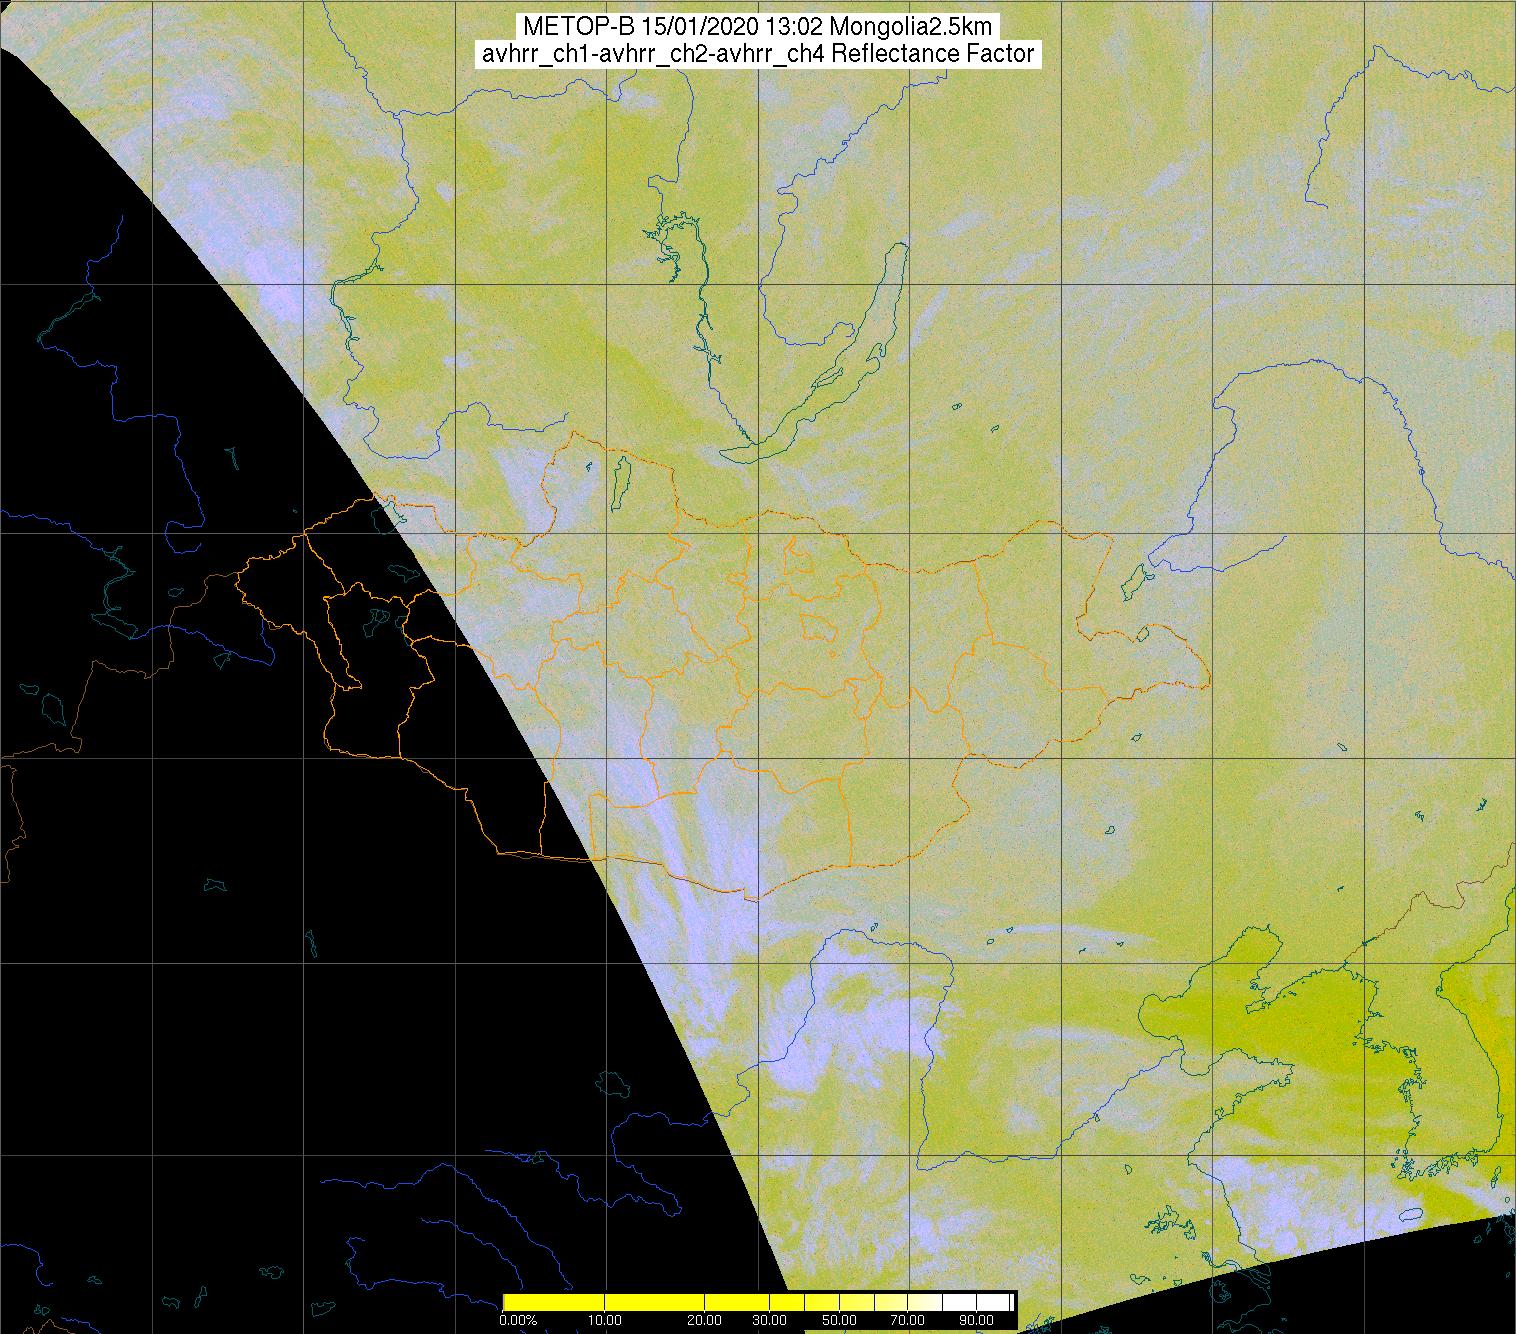This screenshot has height=1334, width=1516.
Task: Click the "50.00" color scale label
Action: (840, 1321)
